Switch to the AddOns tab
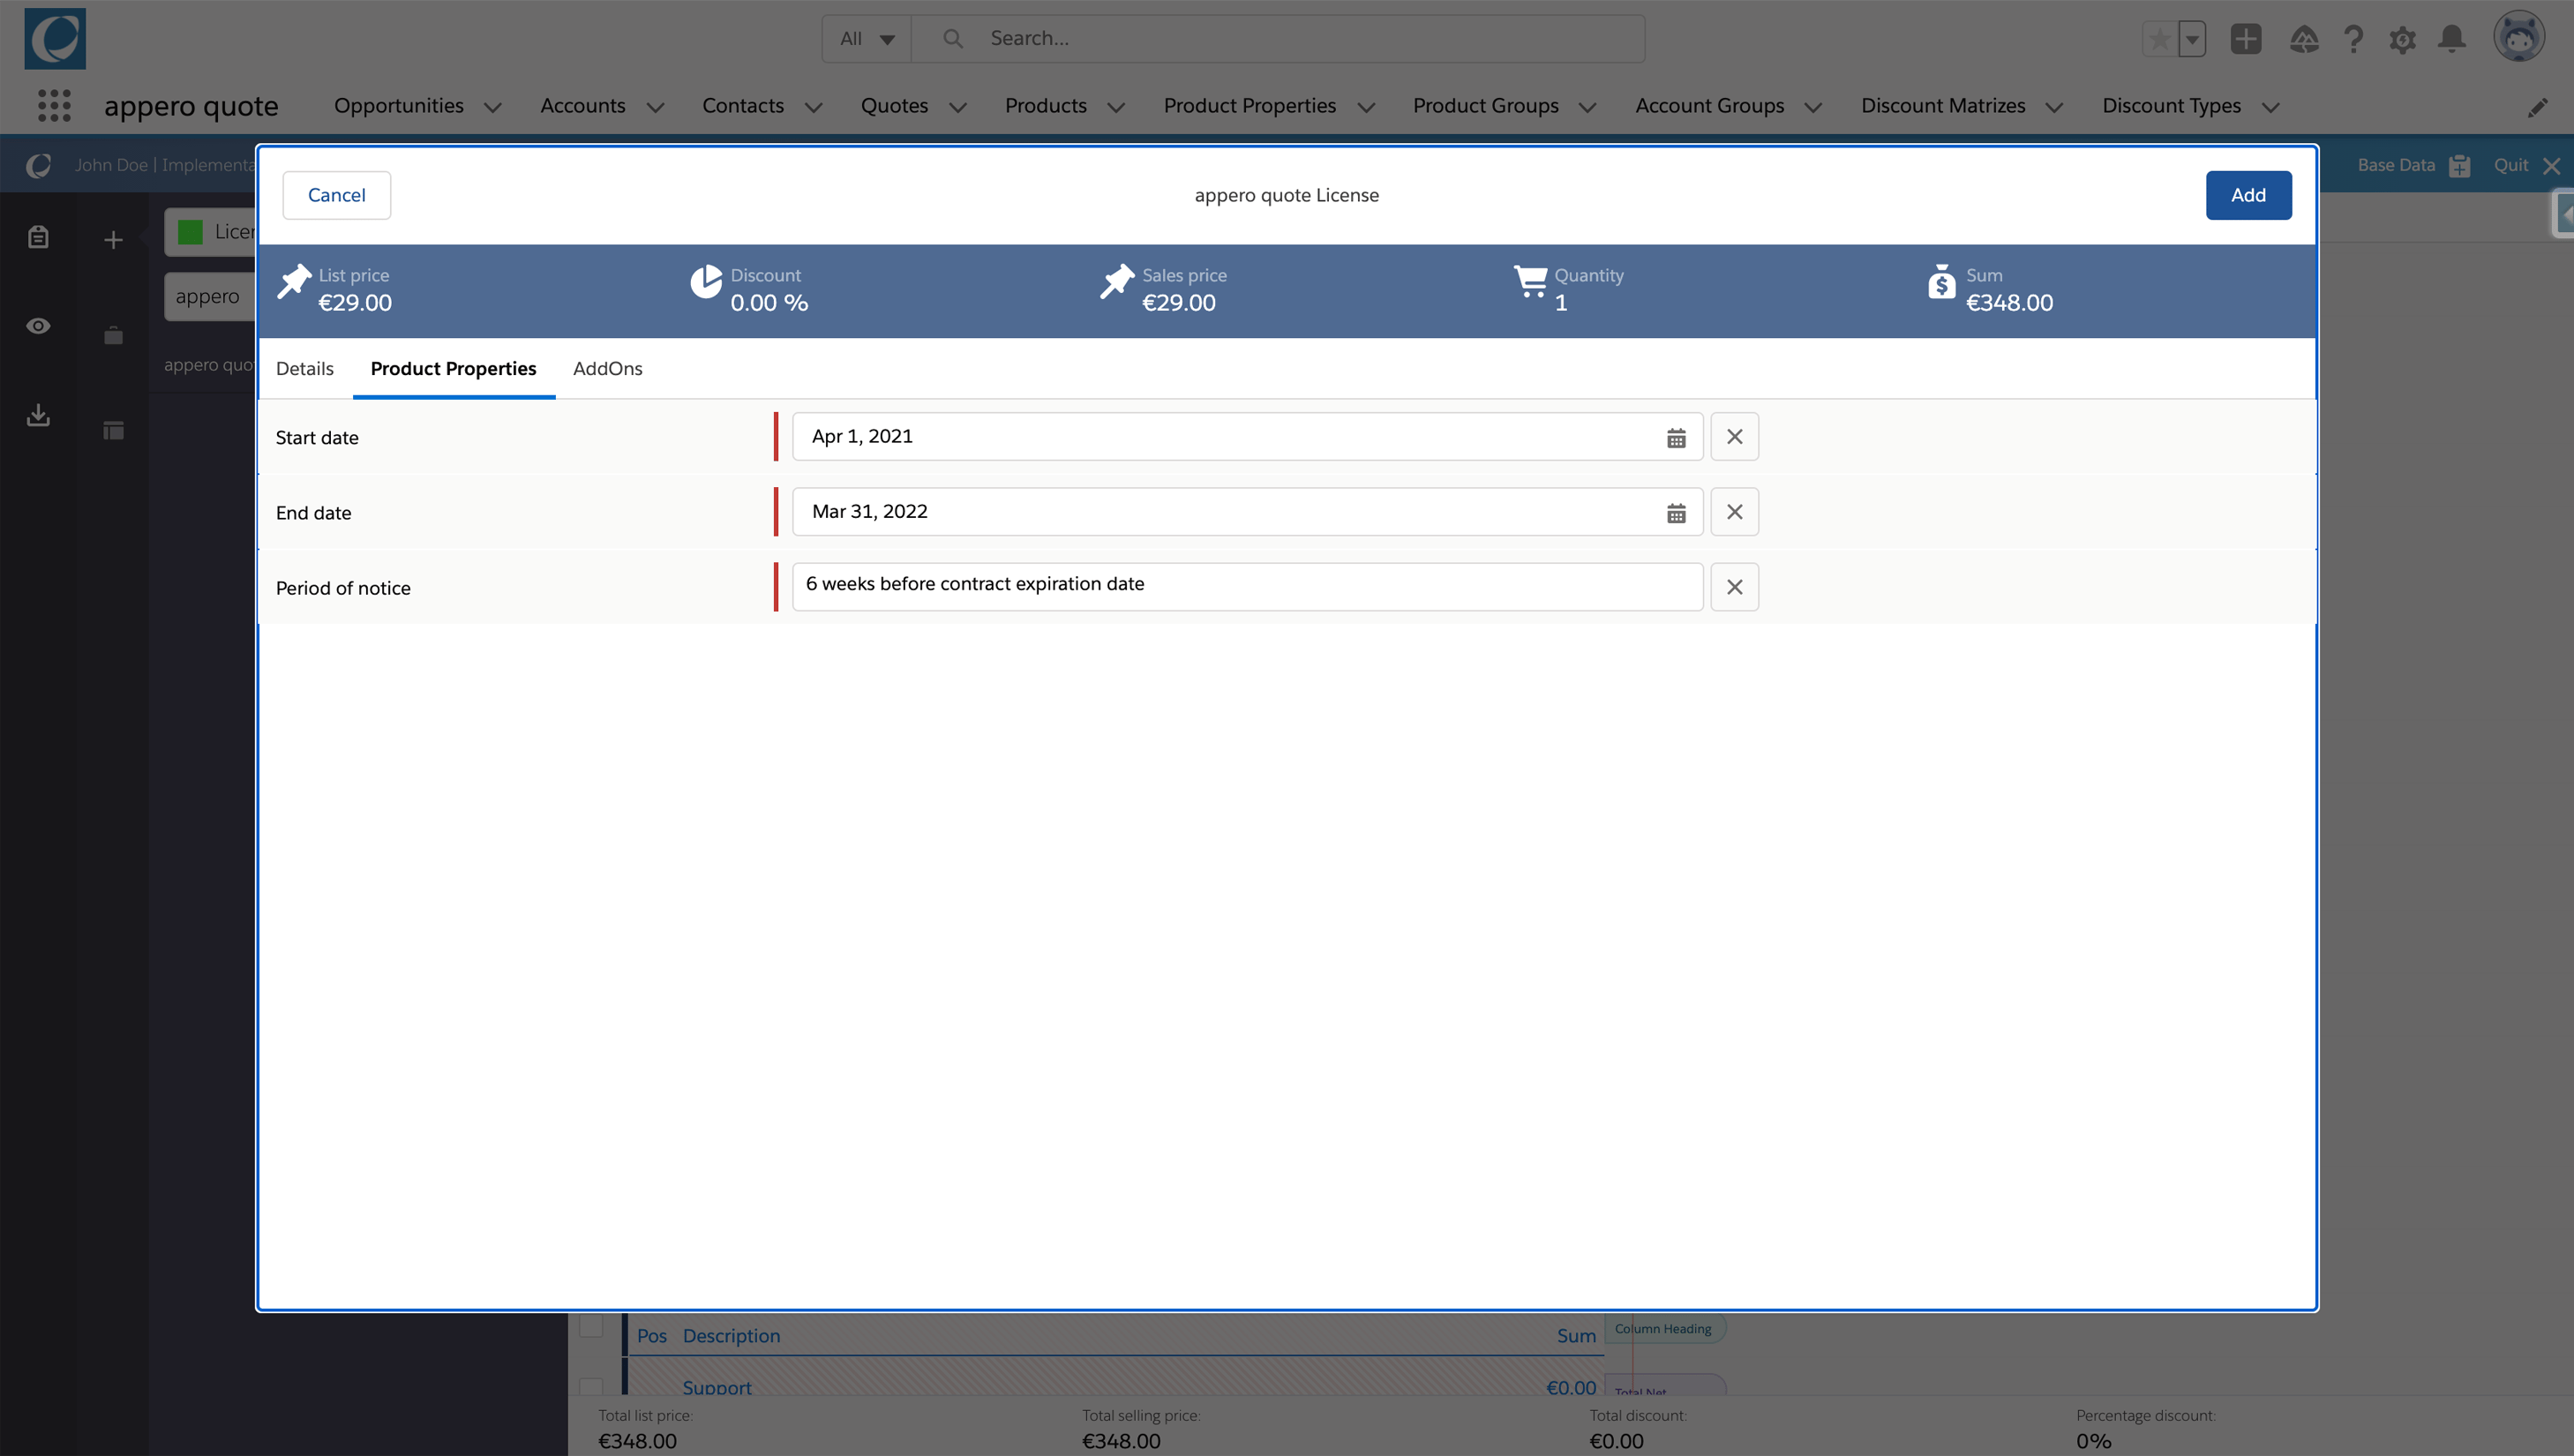 pos(607,369)
